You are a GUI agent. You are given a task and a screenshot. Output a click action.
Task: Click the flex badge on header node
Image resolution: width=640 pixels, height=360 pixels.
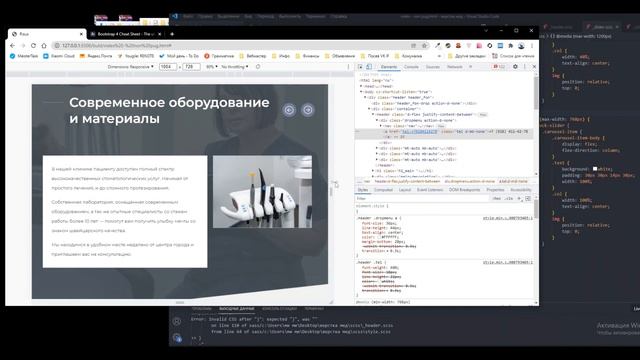pyautogui.click(x=483, y=115)
